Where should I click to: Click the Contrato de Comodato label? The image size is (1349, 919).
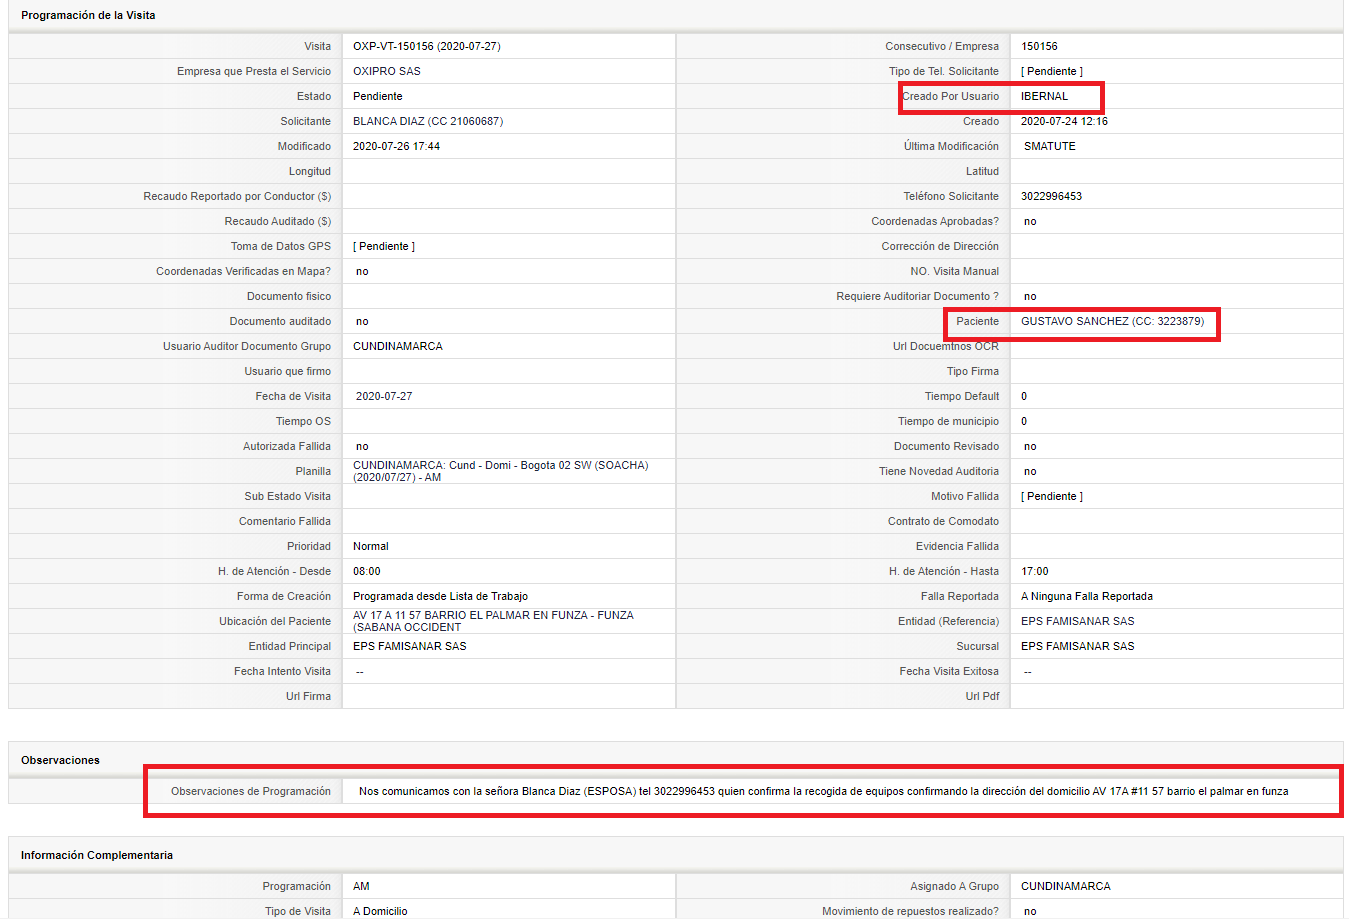[943, 521]
